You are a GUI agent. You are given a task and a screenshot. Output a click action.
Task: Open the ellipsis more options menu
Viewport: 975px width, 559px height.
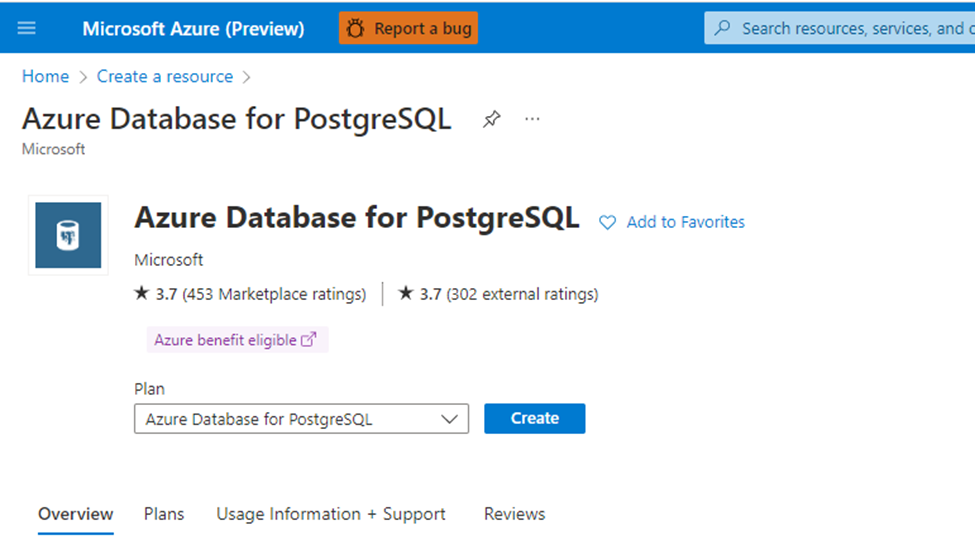click(x=532, y=120)
